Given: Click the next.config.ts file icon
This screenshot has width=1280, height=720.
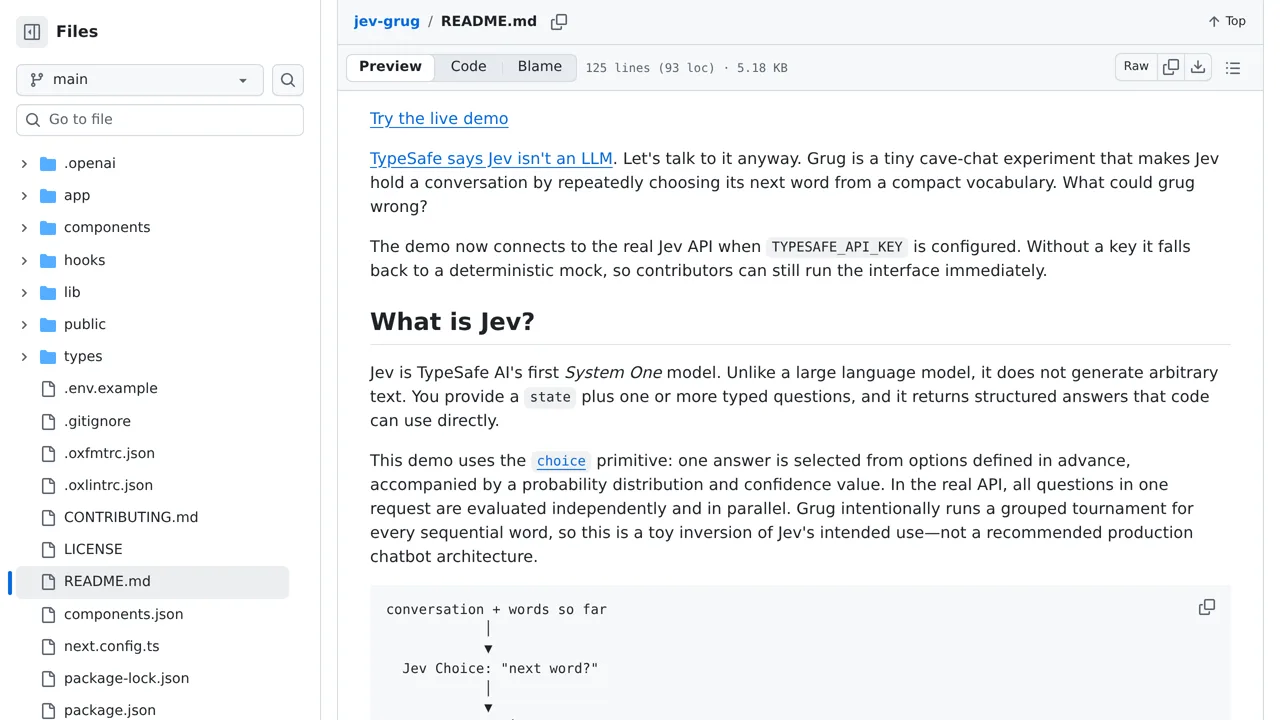Looking at the screenshot, I should click(x=48, y=646).
